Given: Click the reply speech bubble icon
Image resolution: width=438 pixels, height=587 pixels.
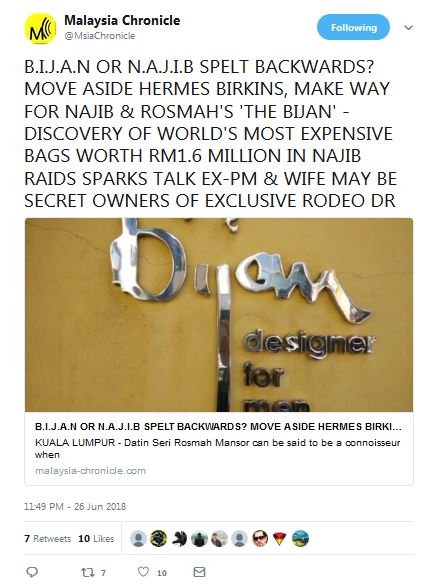Looking at the screenshot, I should [x=32, y=572].
